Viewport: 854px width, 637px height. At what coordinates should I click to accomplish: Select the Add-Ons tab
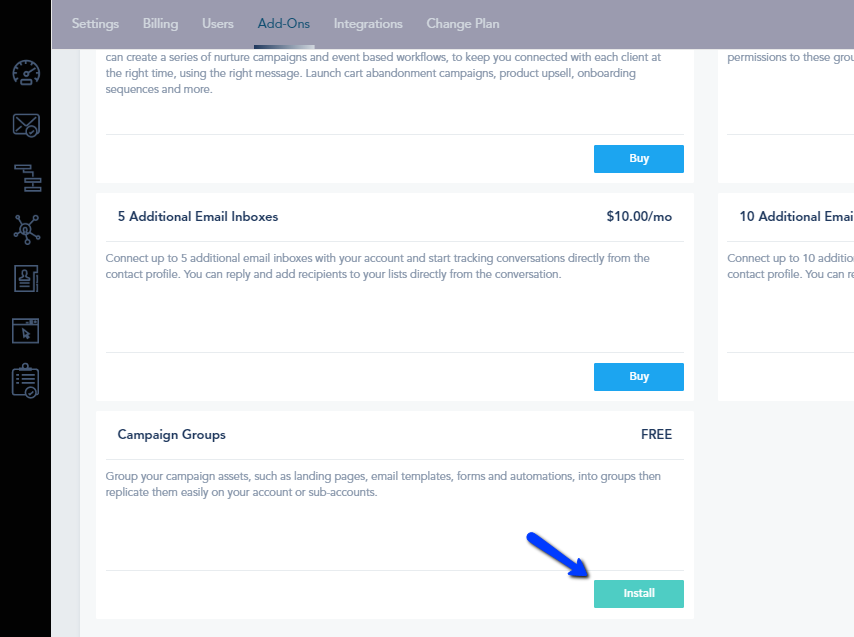coord(284,24)
